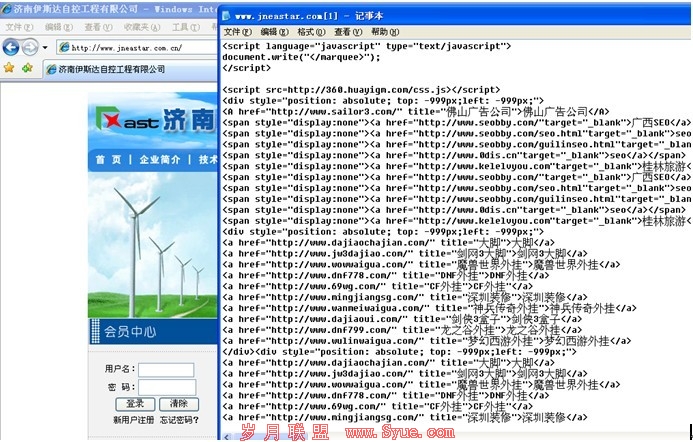Open the Notepad 编辑(E) menu

pyautogui.click(x=274, y=32)
